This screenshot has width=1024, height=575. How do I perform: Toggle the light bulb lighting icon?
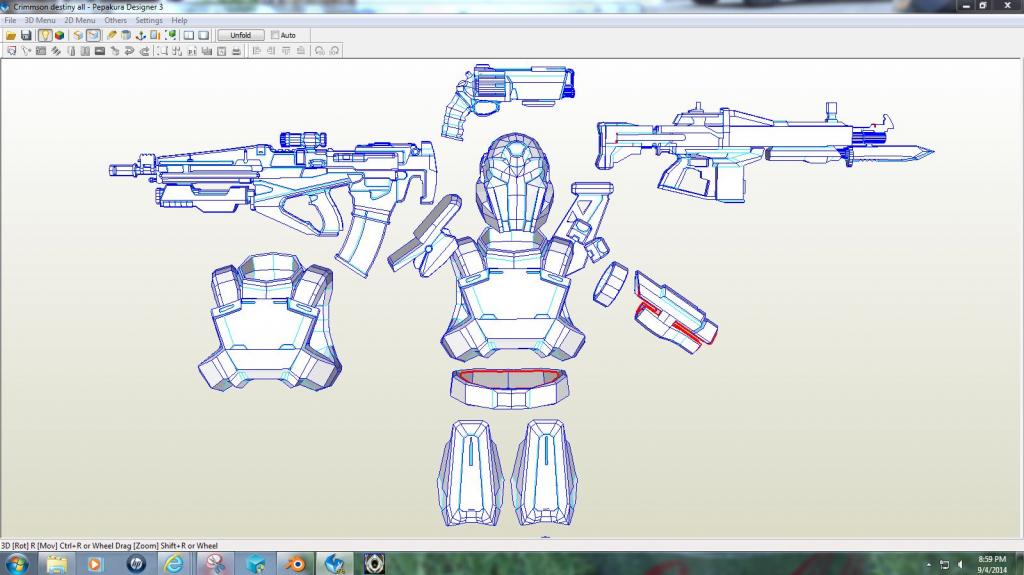pos(45,35)
